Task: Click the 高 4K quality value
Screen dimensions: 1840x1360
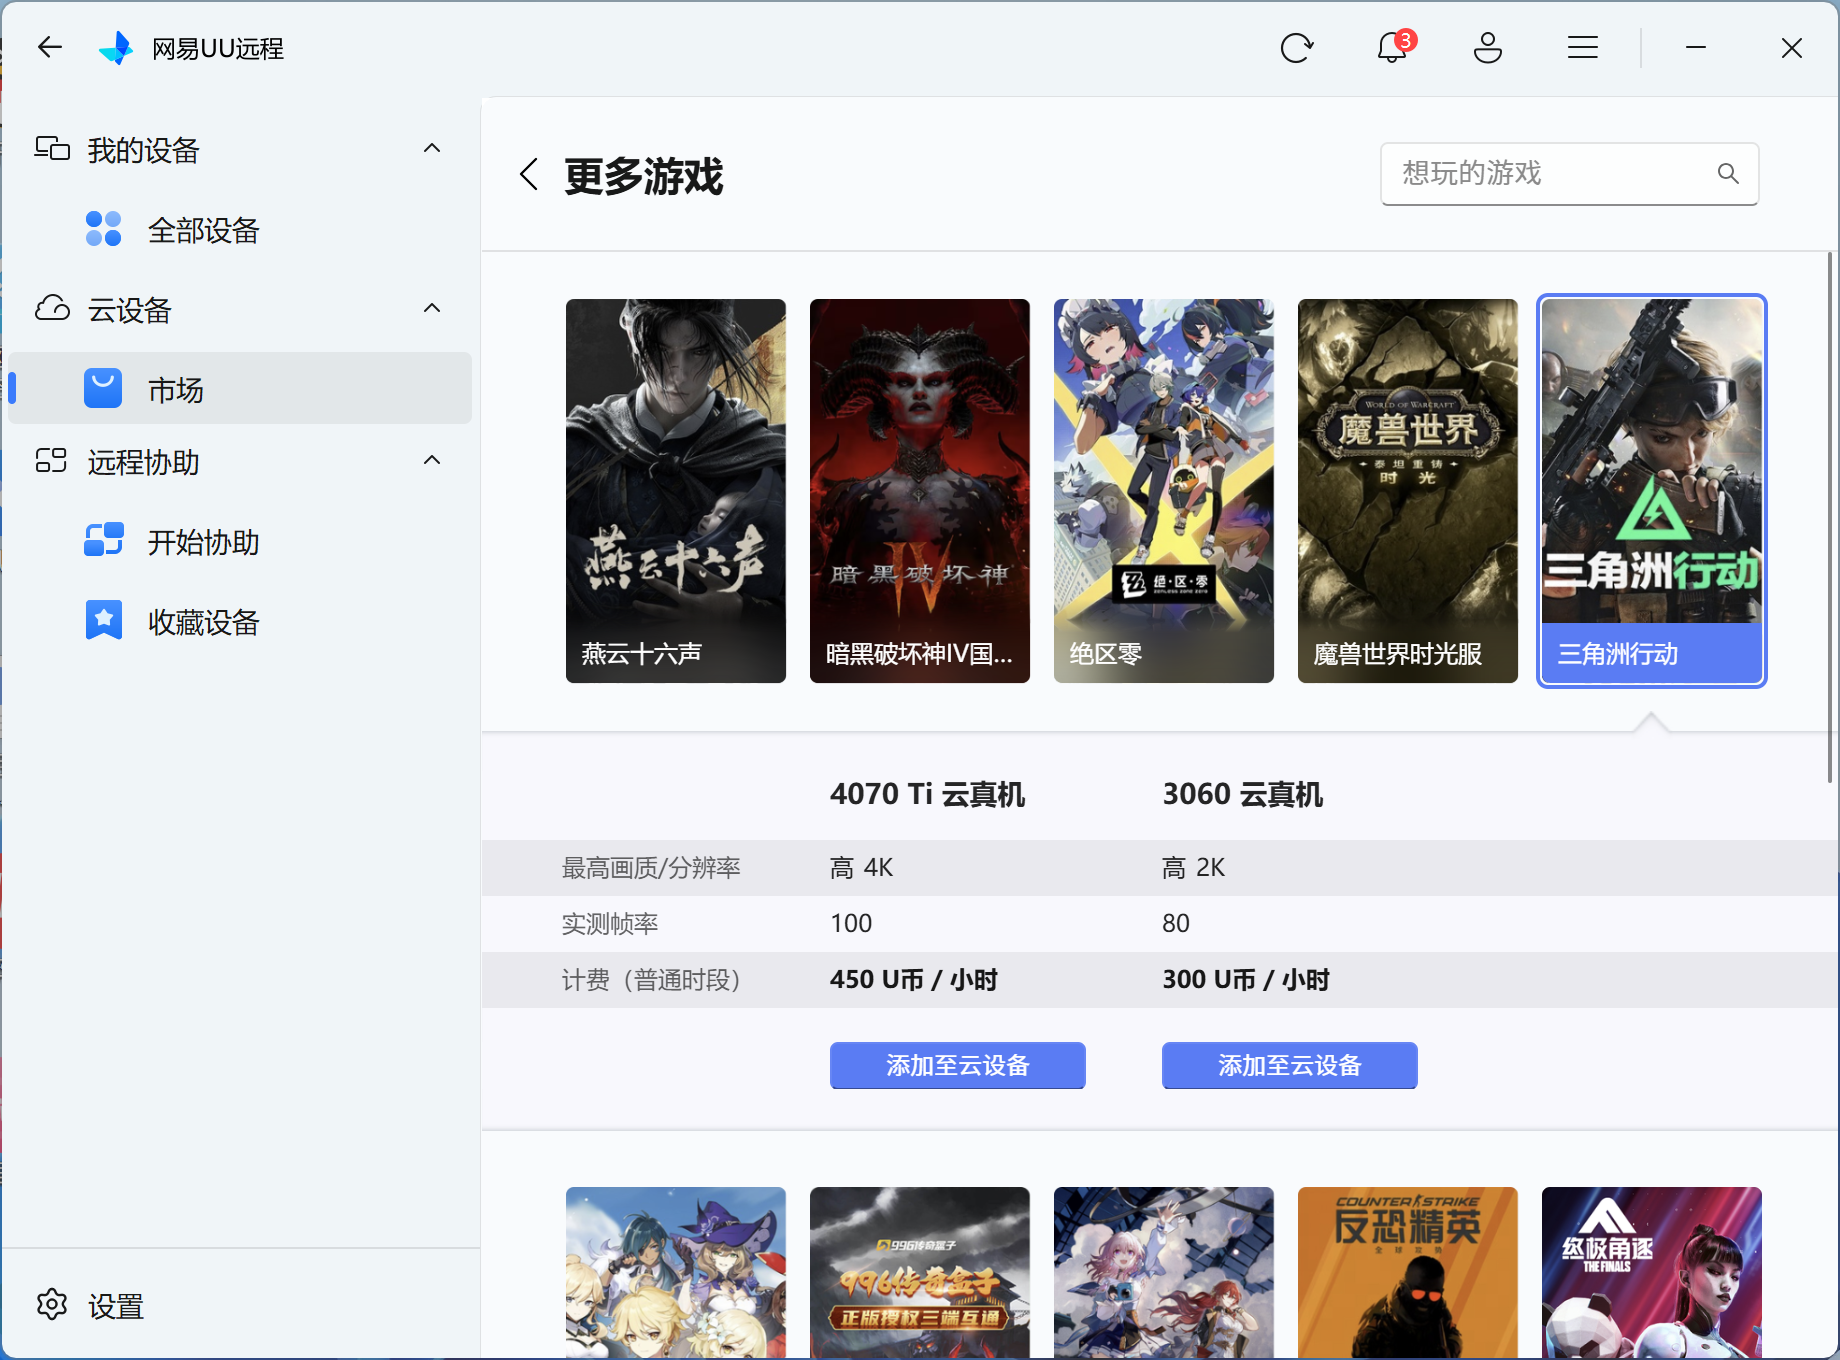Action: click(x=861, y=867)
